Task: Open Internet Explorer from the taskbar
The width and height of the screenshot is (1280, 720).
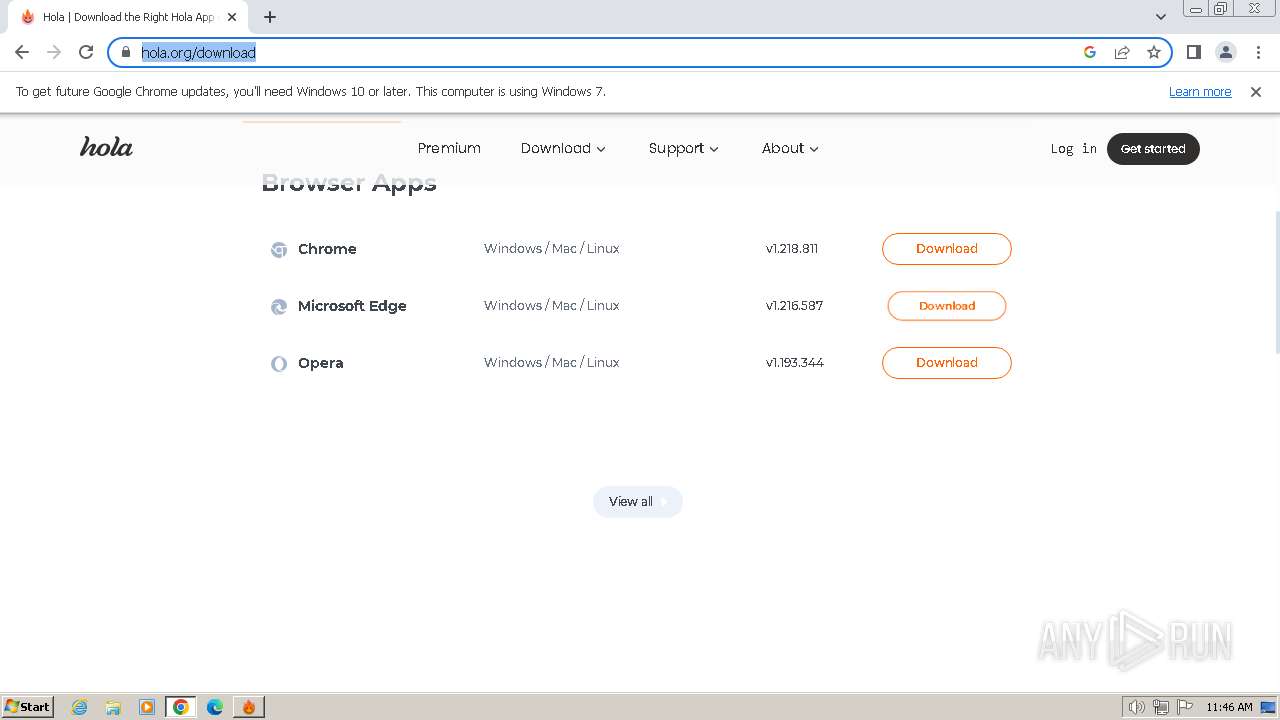Action: coord(80,707)
